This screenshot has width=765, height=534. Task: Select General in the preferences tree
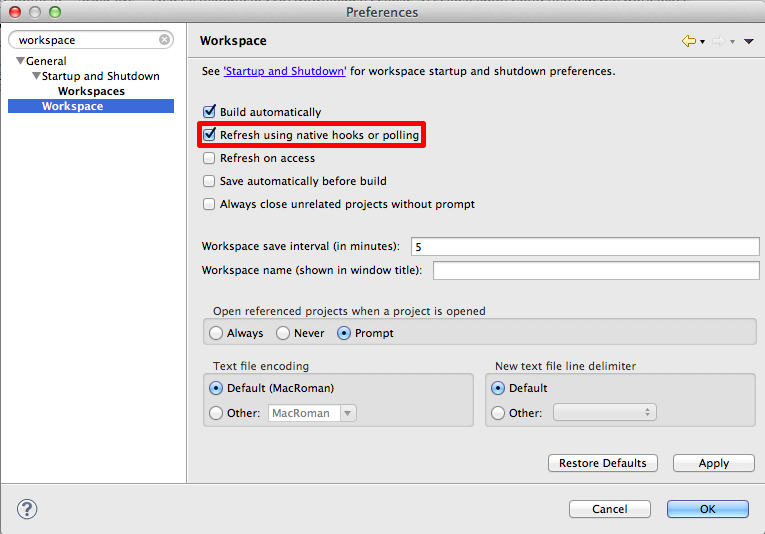pos(46,61)
